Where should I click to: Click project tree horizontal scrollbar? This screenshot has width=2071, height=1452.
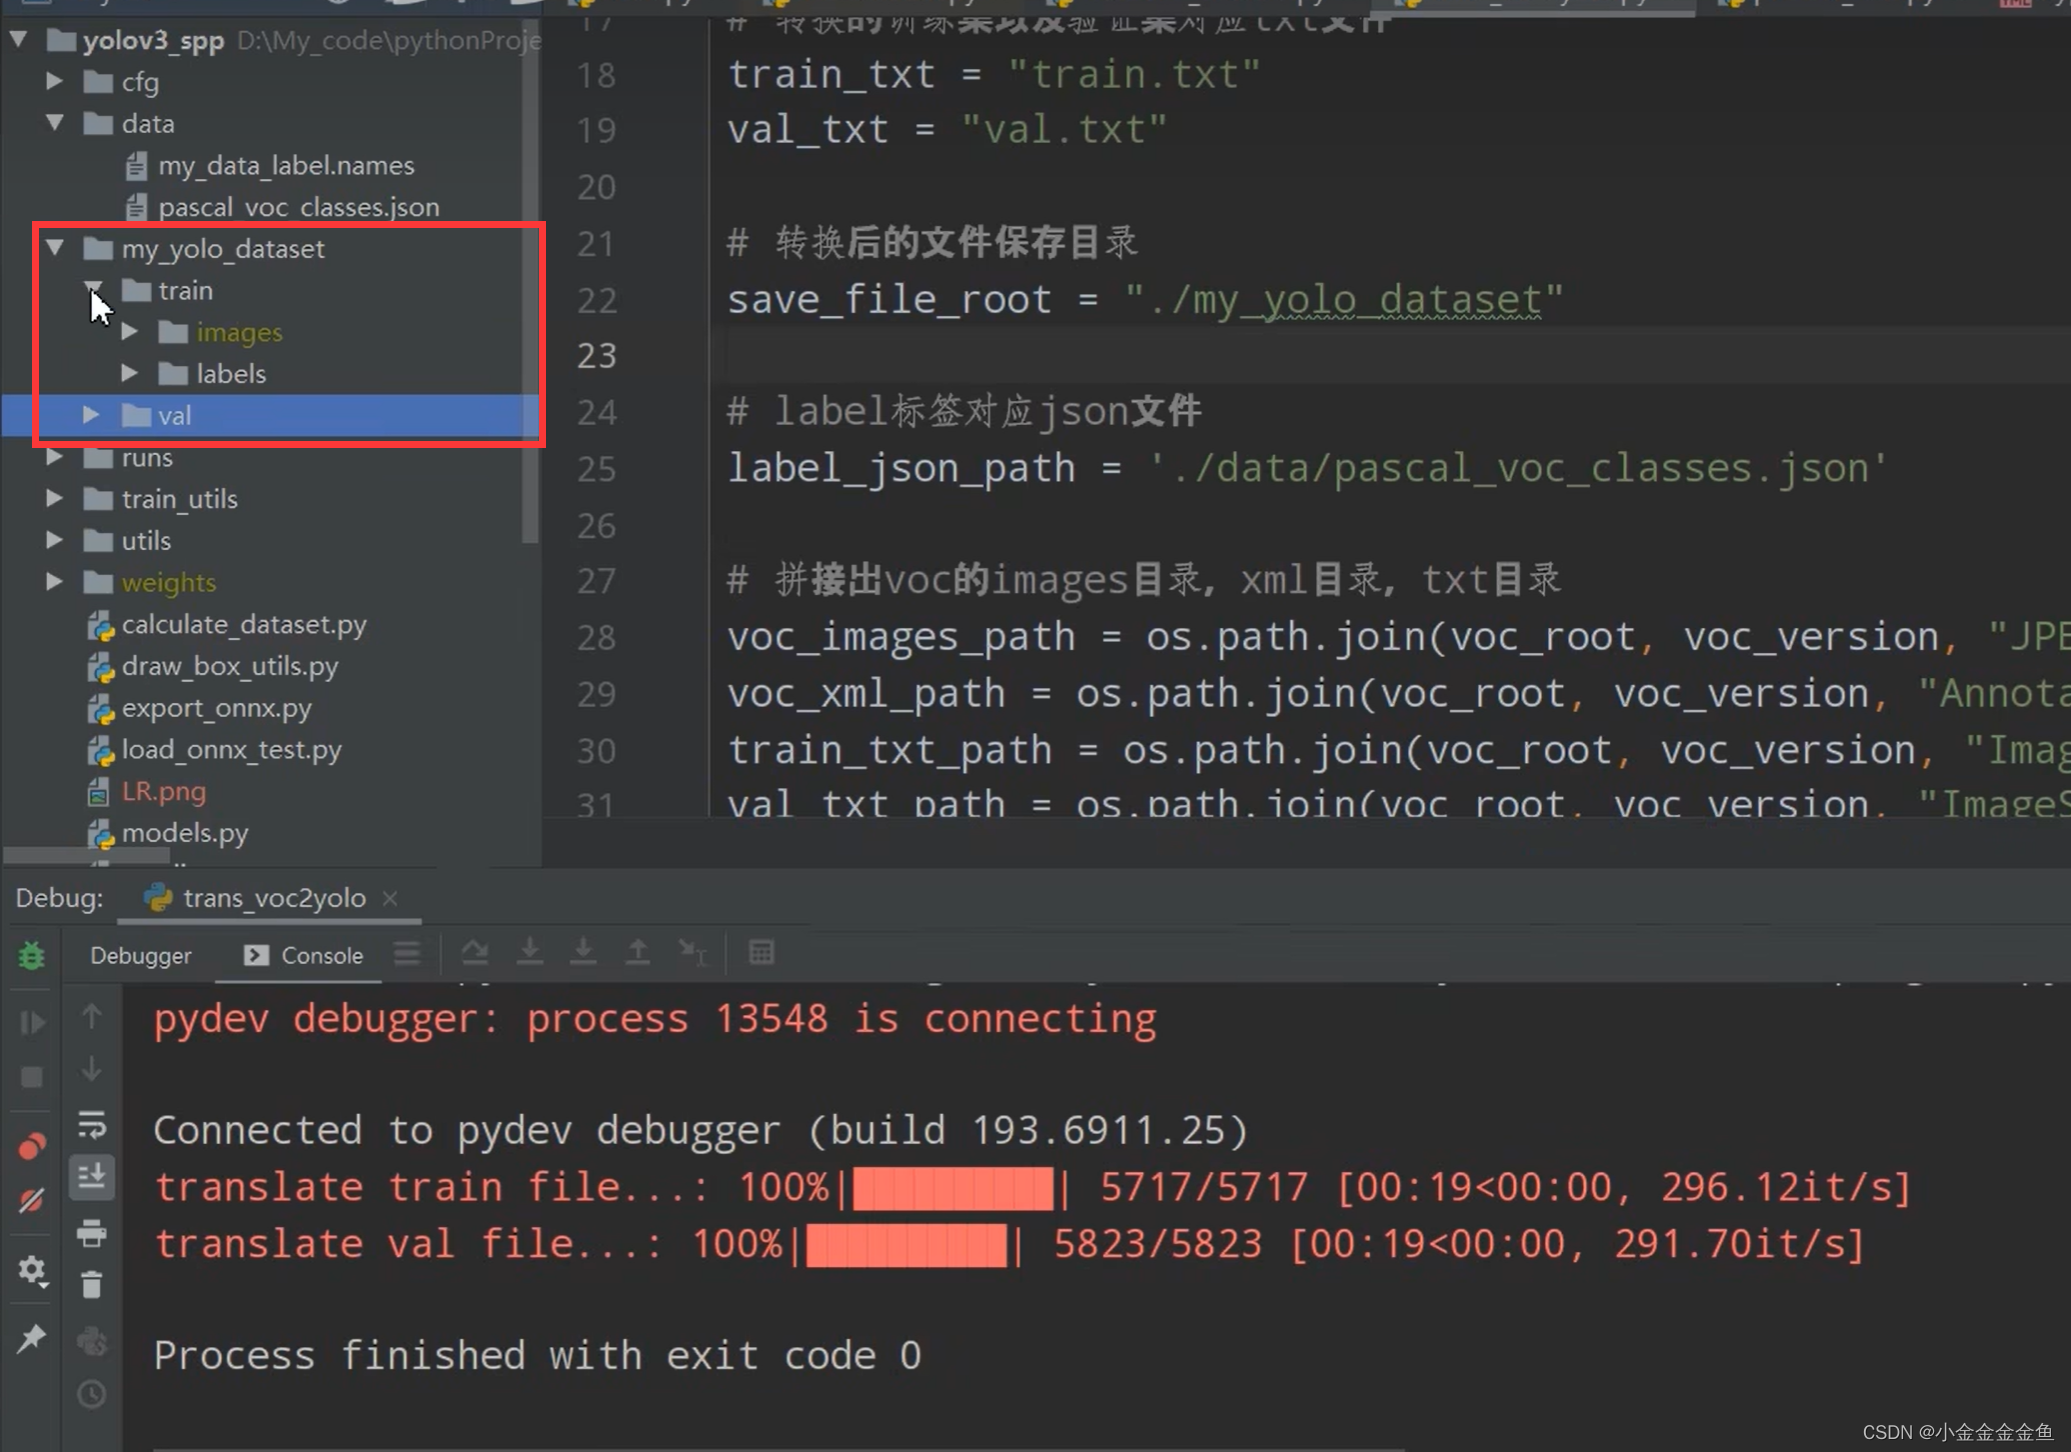tap(88, 855)
